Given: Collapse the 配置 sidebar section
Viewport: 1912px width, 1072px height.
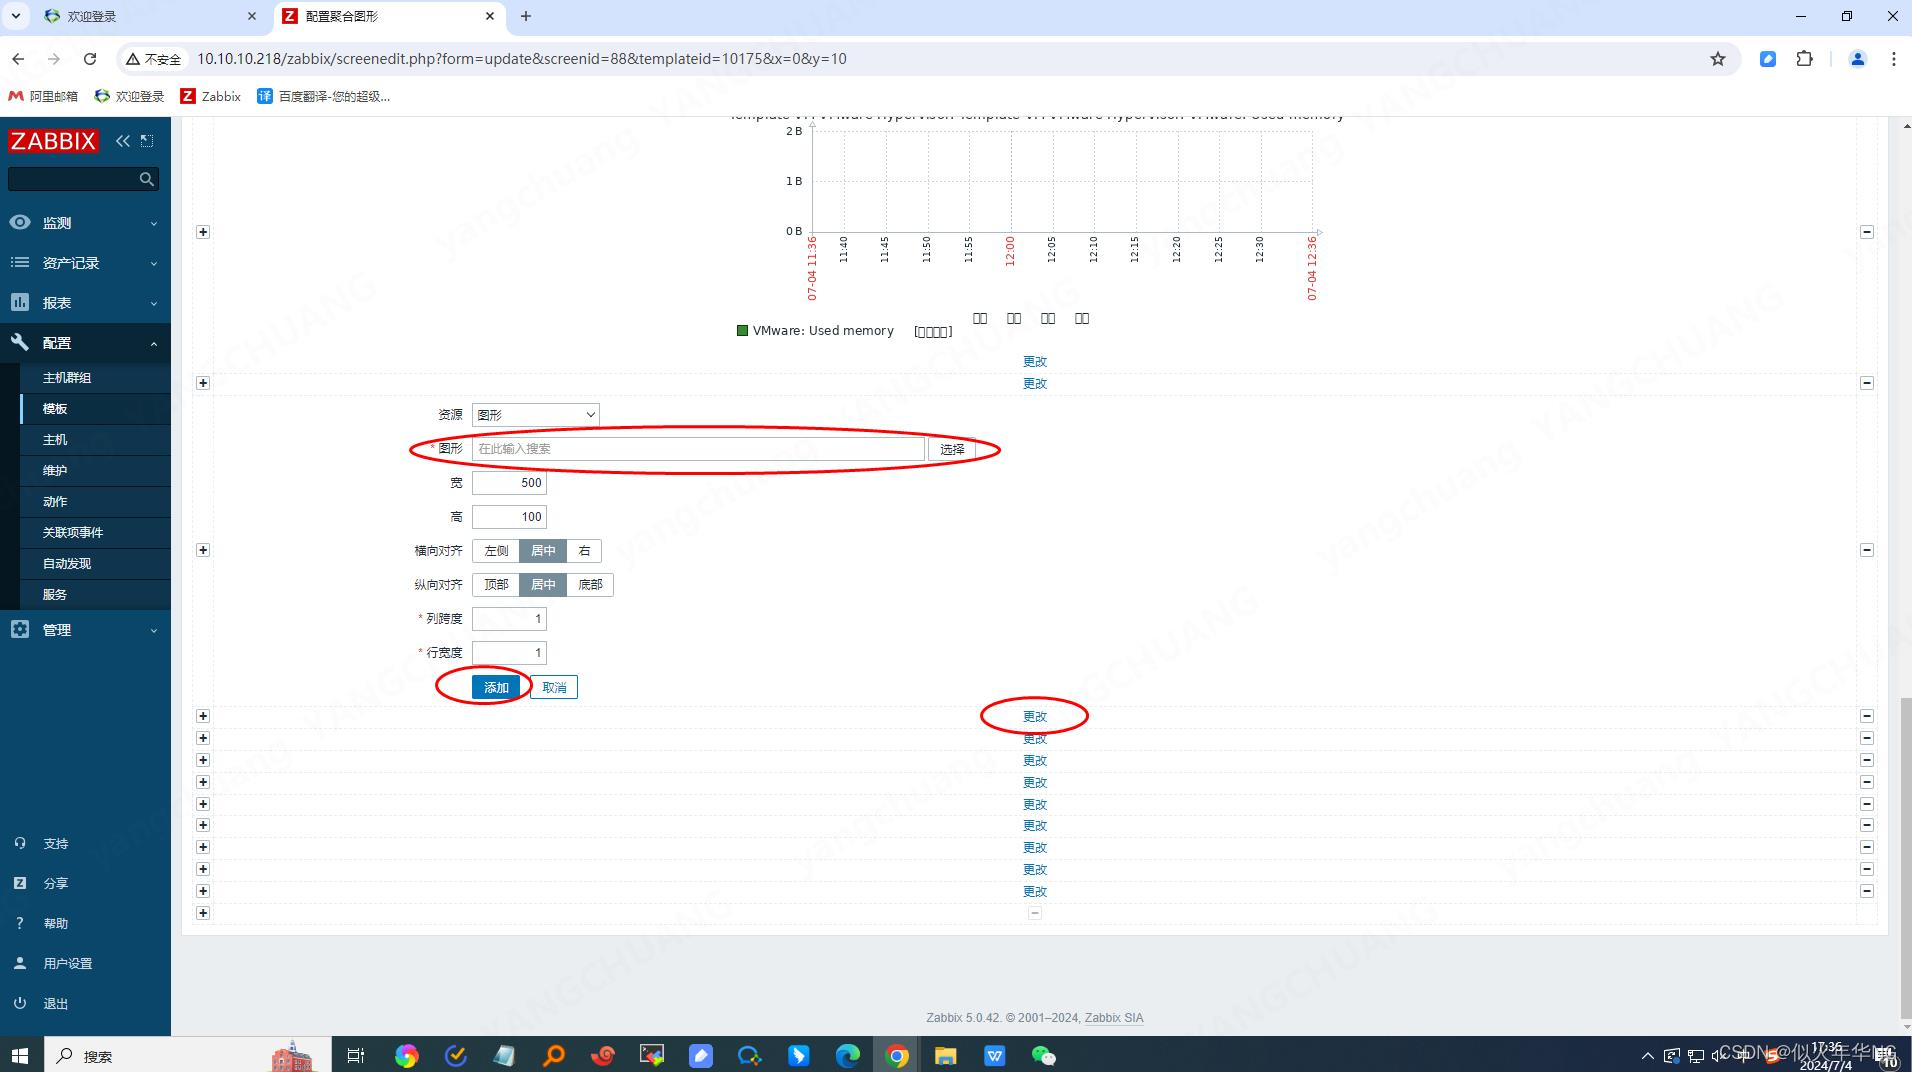Looking at the screenshot, I should 85,343.
